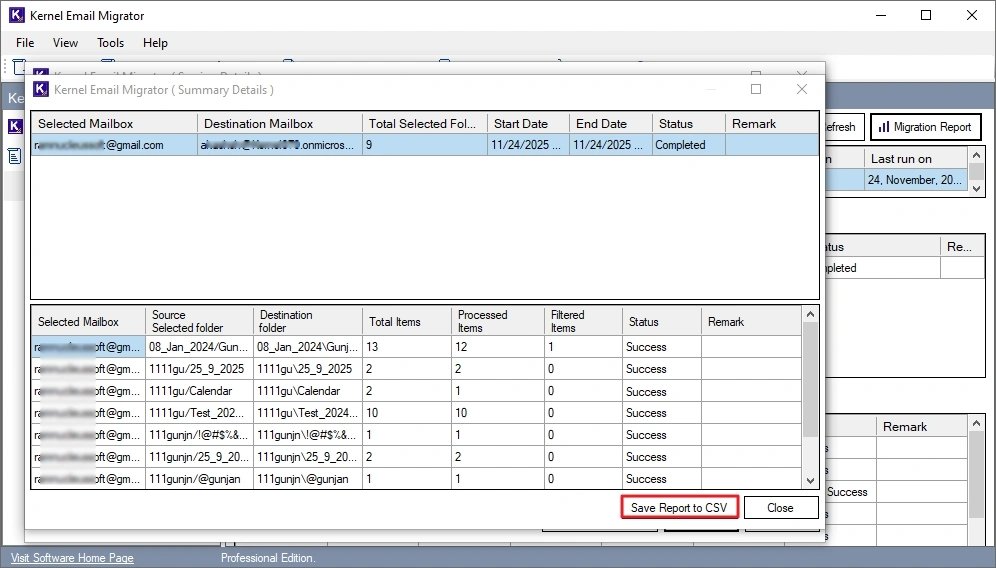Select the gmail.com mailbox row in top table
The width and height of the screenshot is (996, 568).
tap(424, 145)
